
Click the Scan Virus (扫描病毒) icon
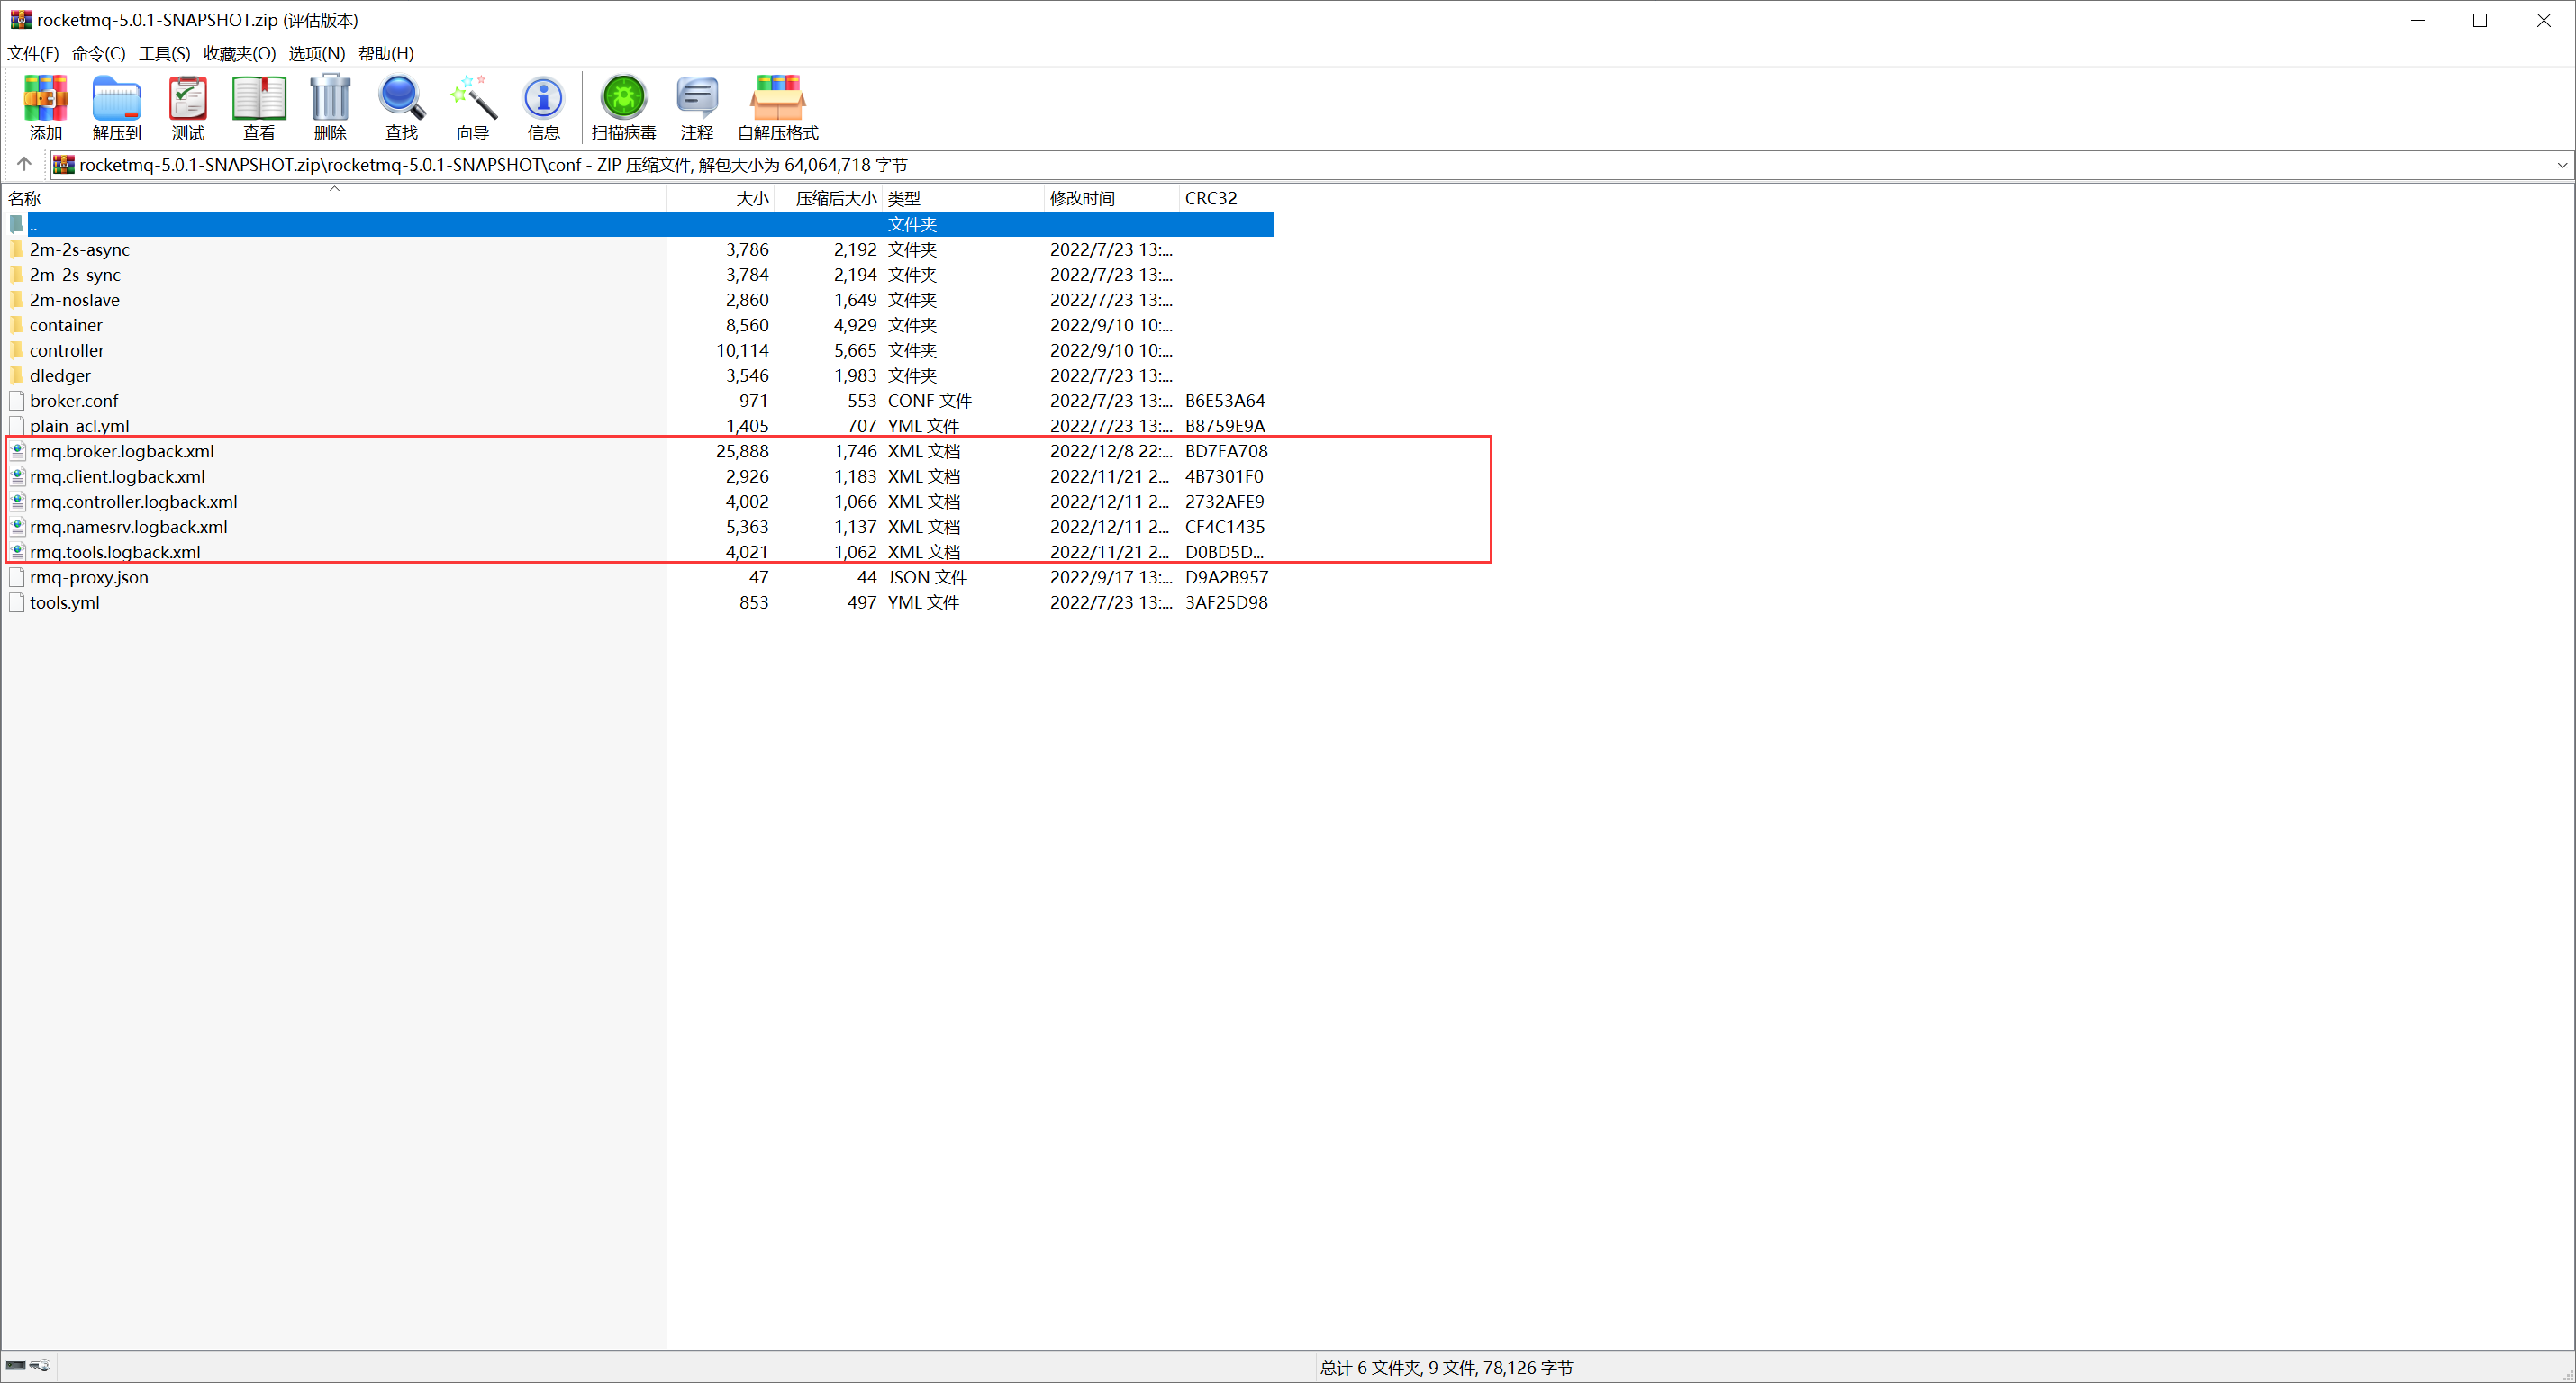pos(623,107)
